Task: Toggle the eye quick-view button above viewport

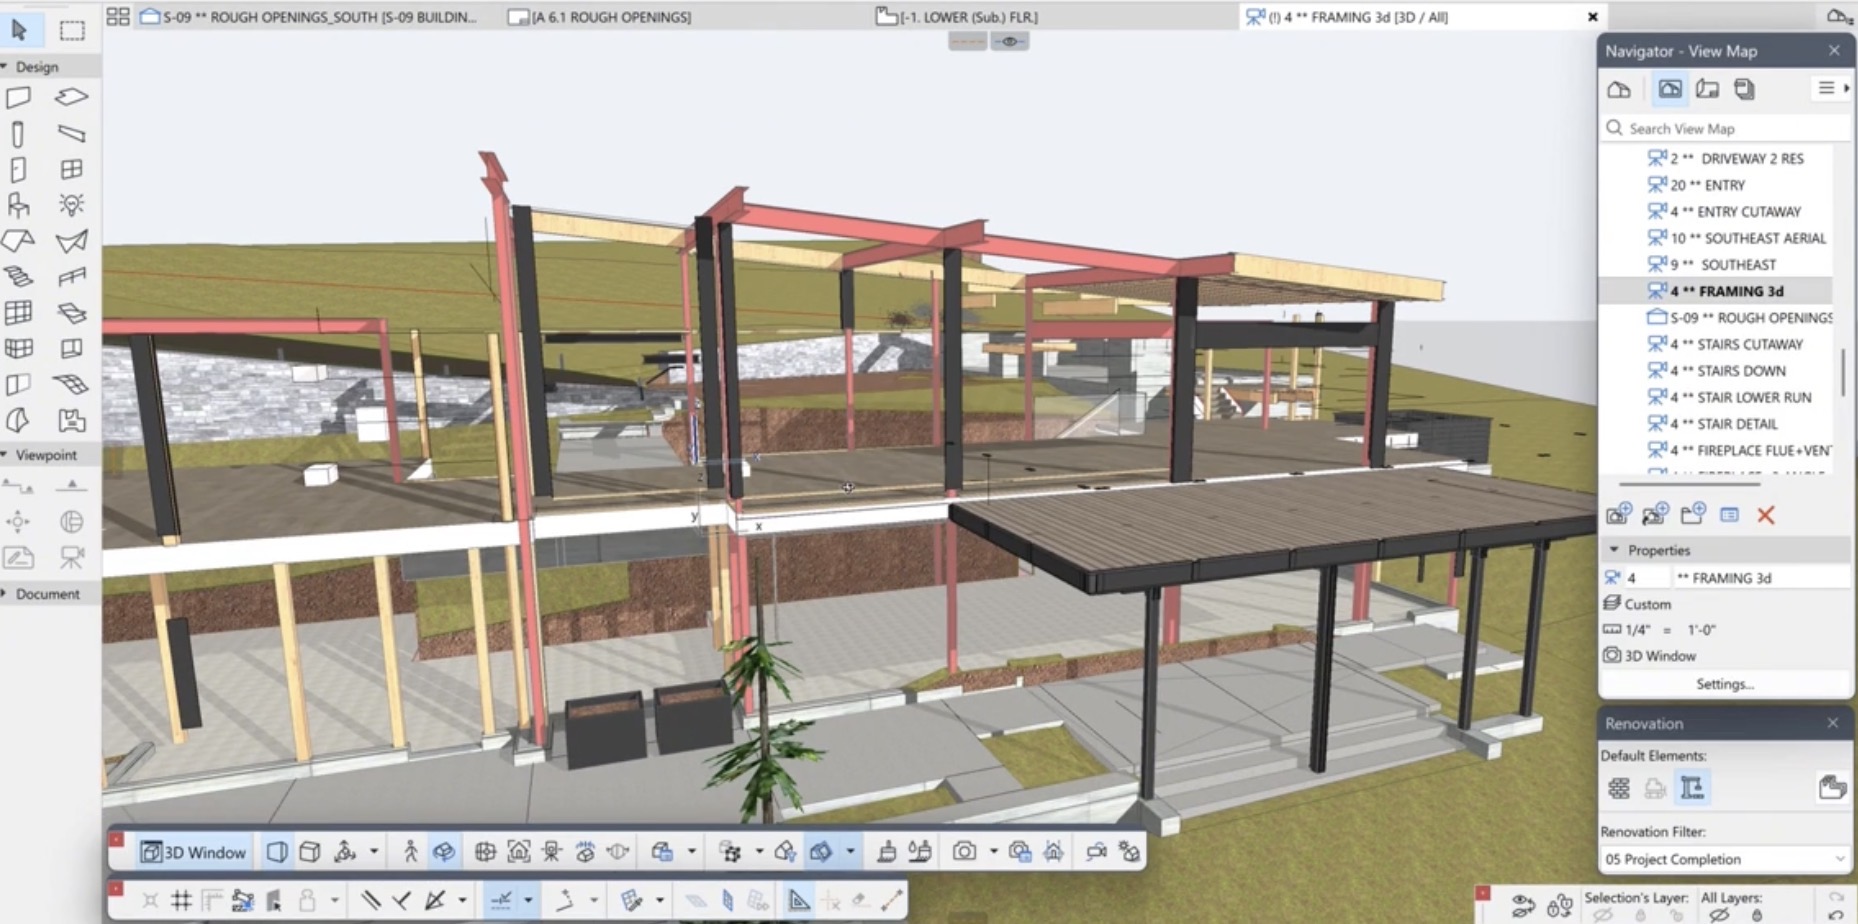Action: pyautogui.click(x=1010, y=41)
